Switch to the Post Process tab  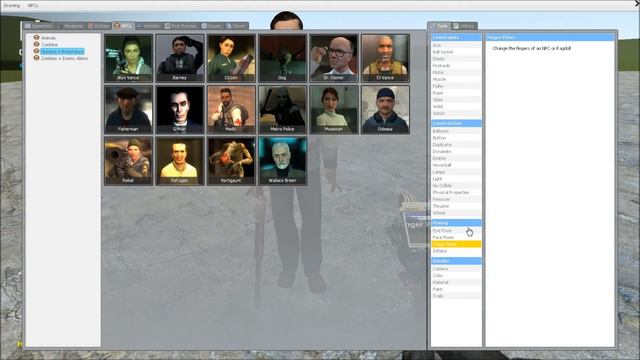(x=180, y=26)
